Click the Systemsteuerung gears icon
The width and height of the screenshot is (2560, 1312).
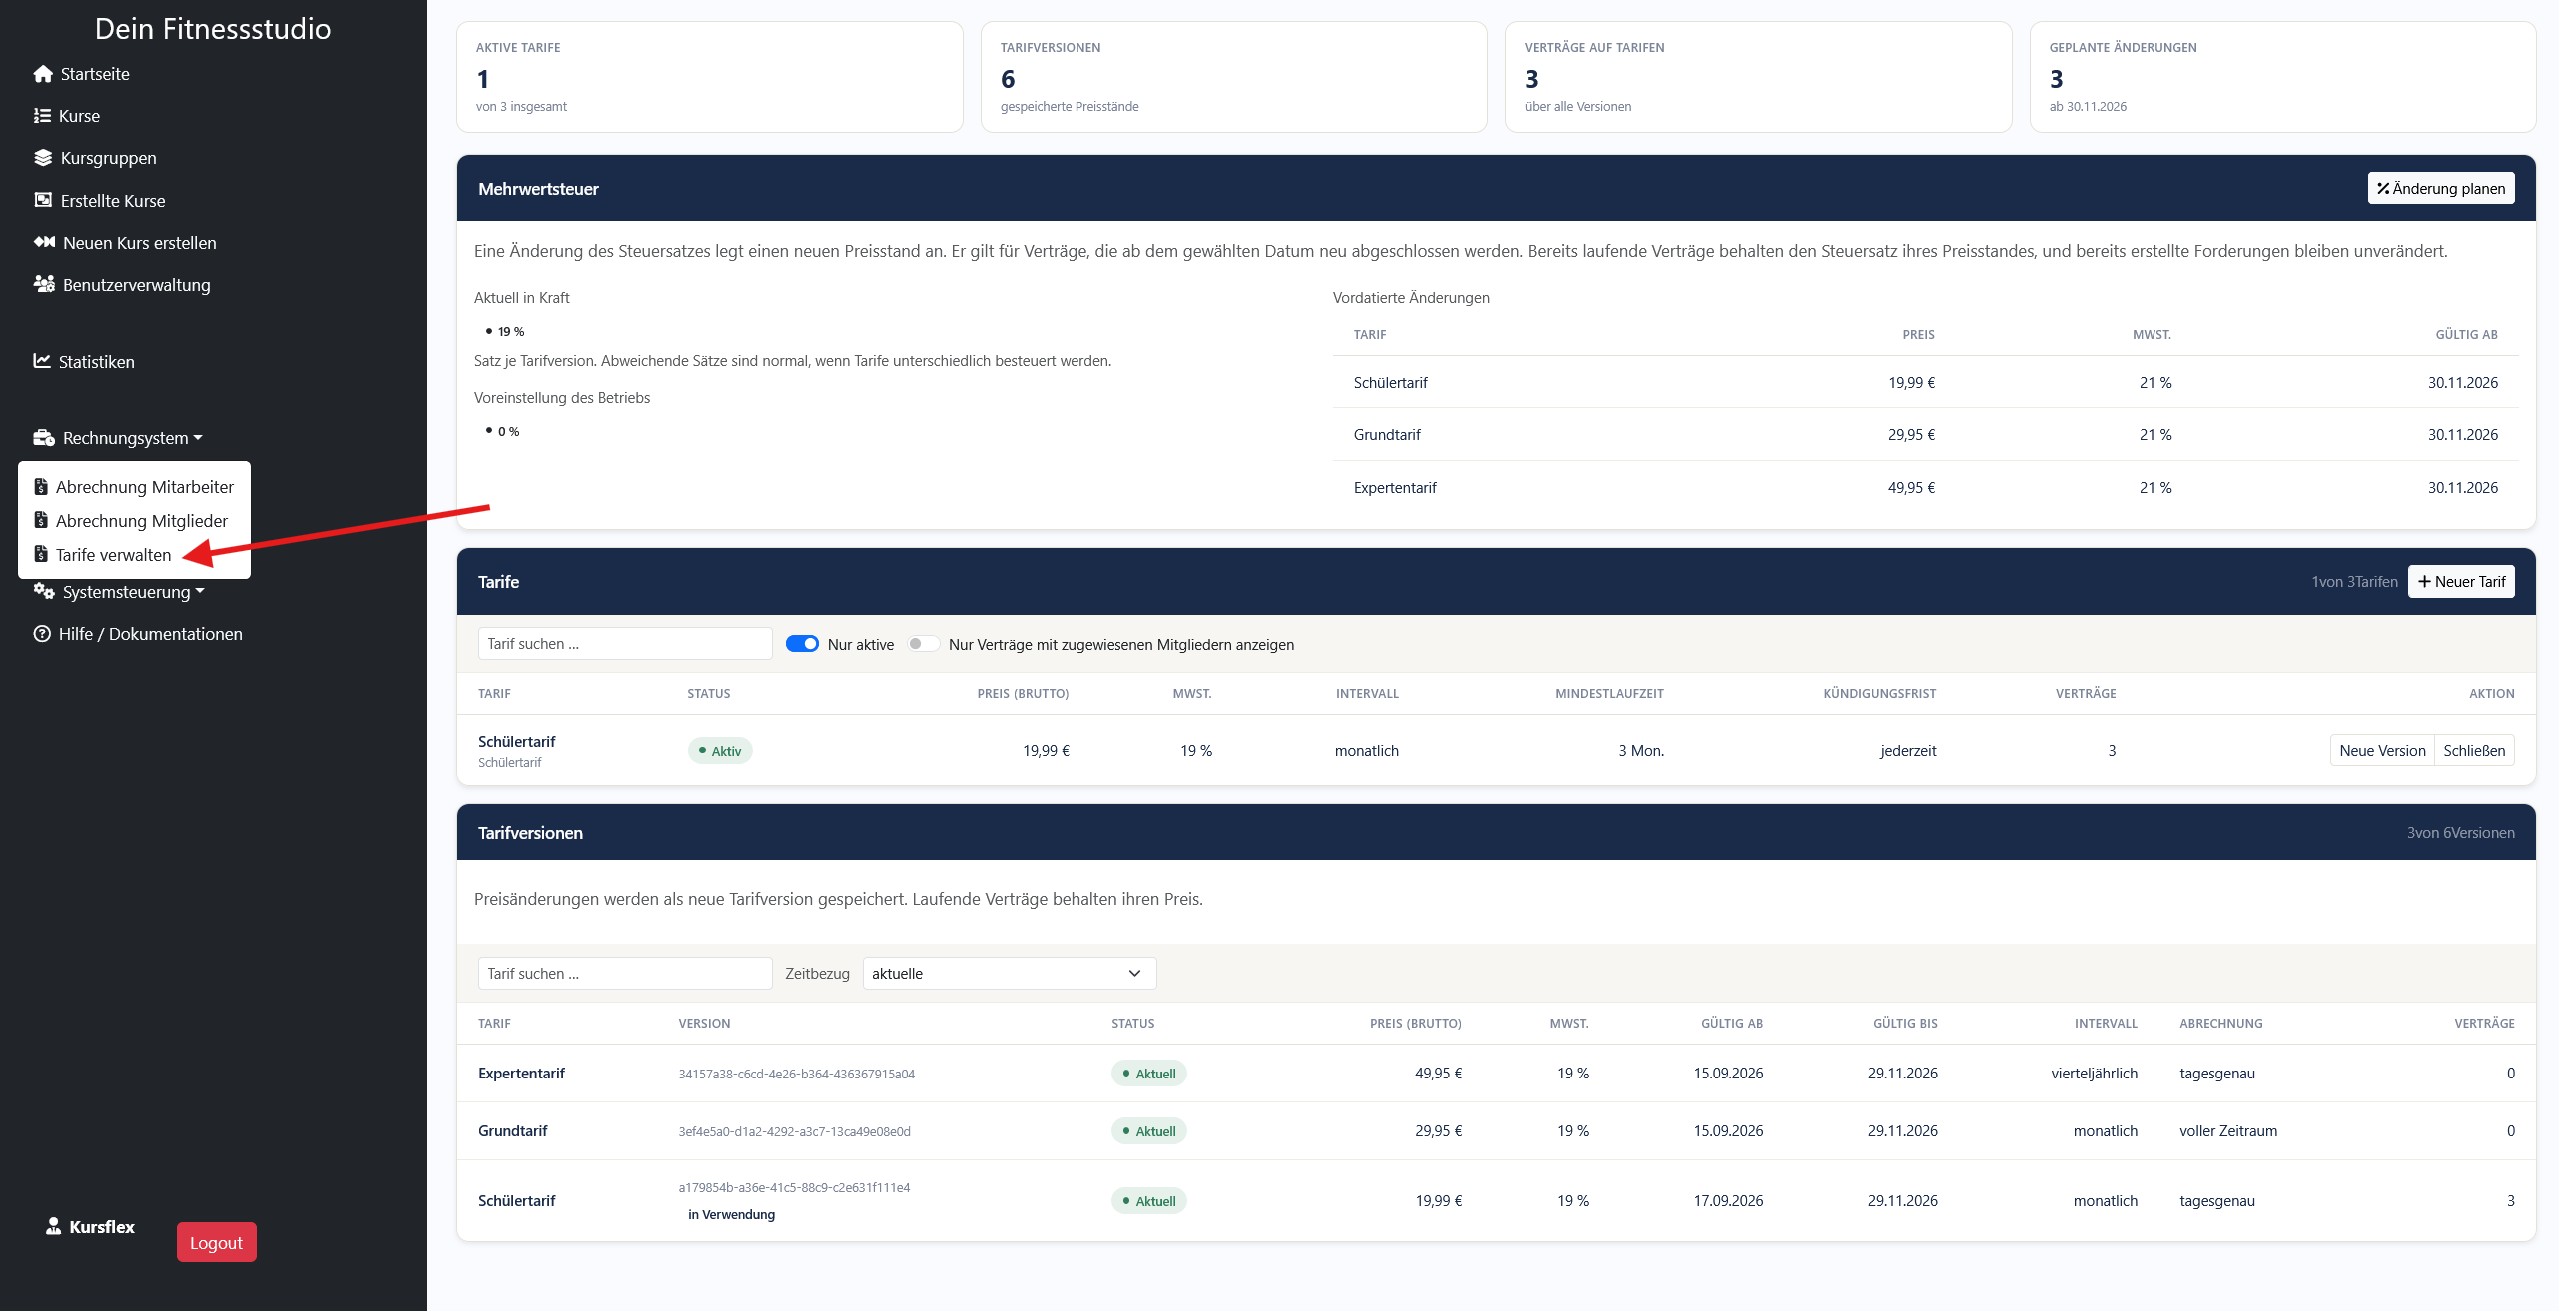point(44,591)
